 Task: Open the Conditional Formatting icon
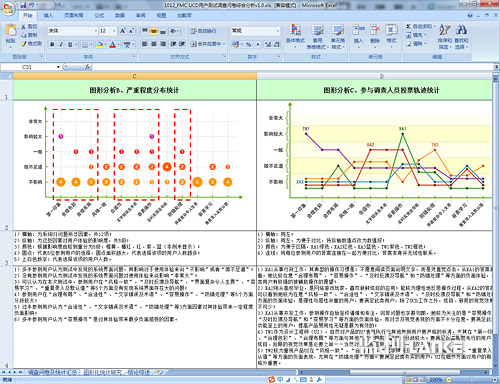[295, 30]
